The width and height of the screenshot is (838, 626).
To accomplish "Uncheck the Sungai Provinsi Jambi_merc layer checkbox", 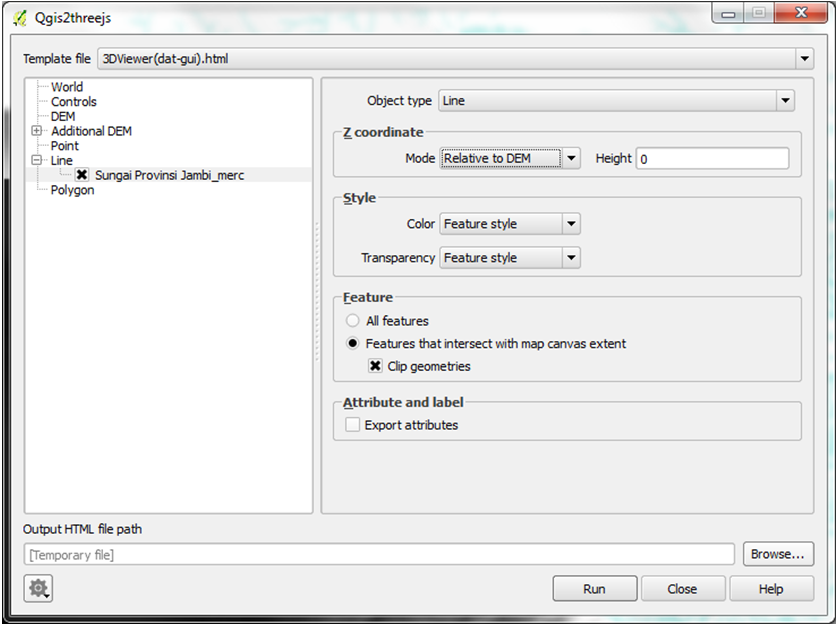I will coord(82,175).
